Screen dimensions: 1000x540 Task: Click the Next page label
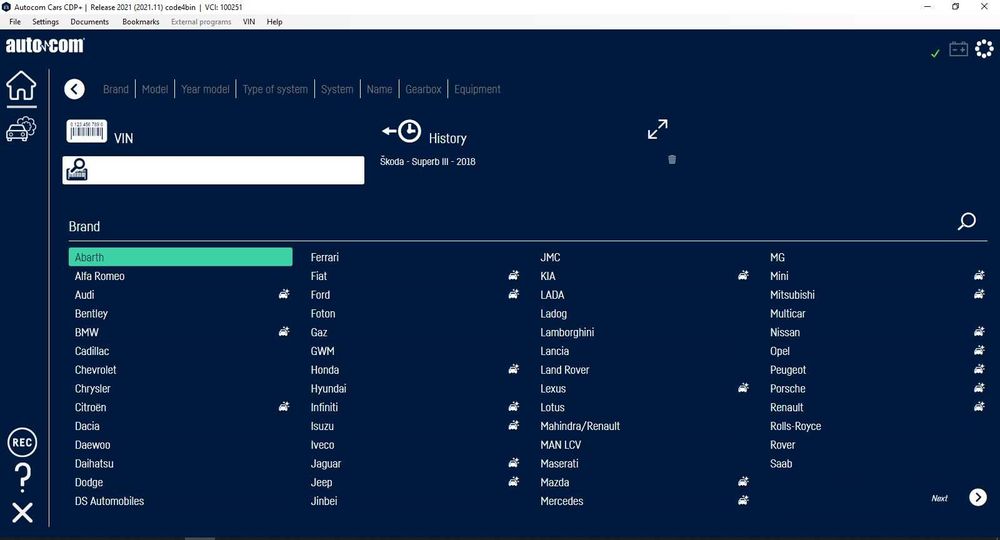[x=939, y=498]
